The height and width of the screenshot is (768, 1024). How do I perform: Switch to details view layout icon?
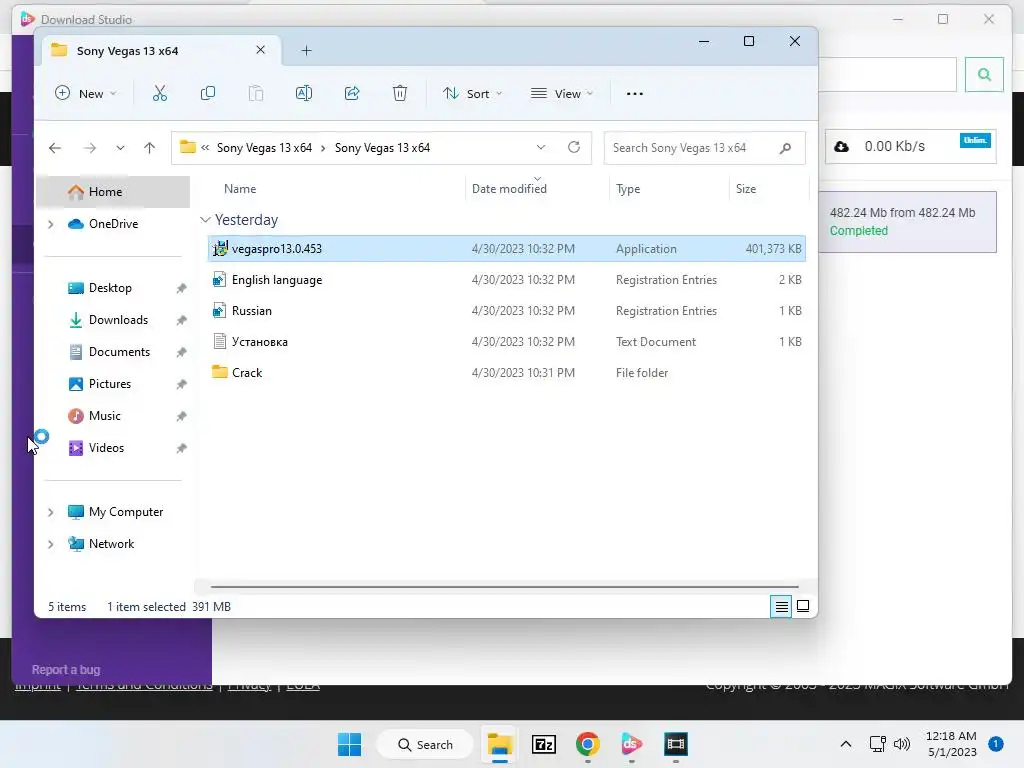tap(781, 607)
